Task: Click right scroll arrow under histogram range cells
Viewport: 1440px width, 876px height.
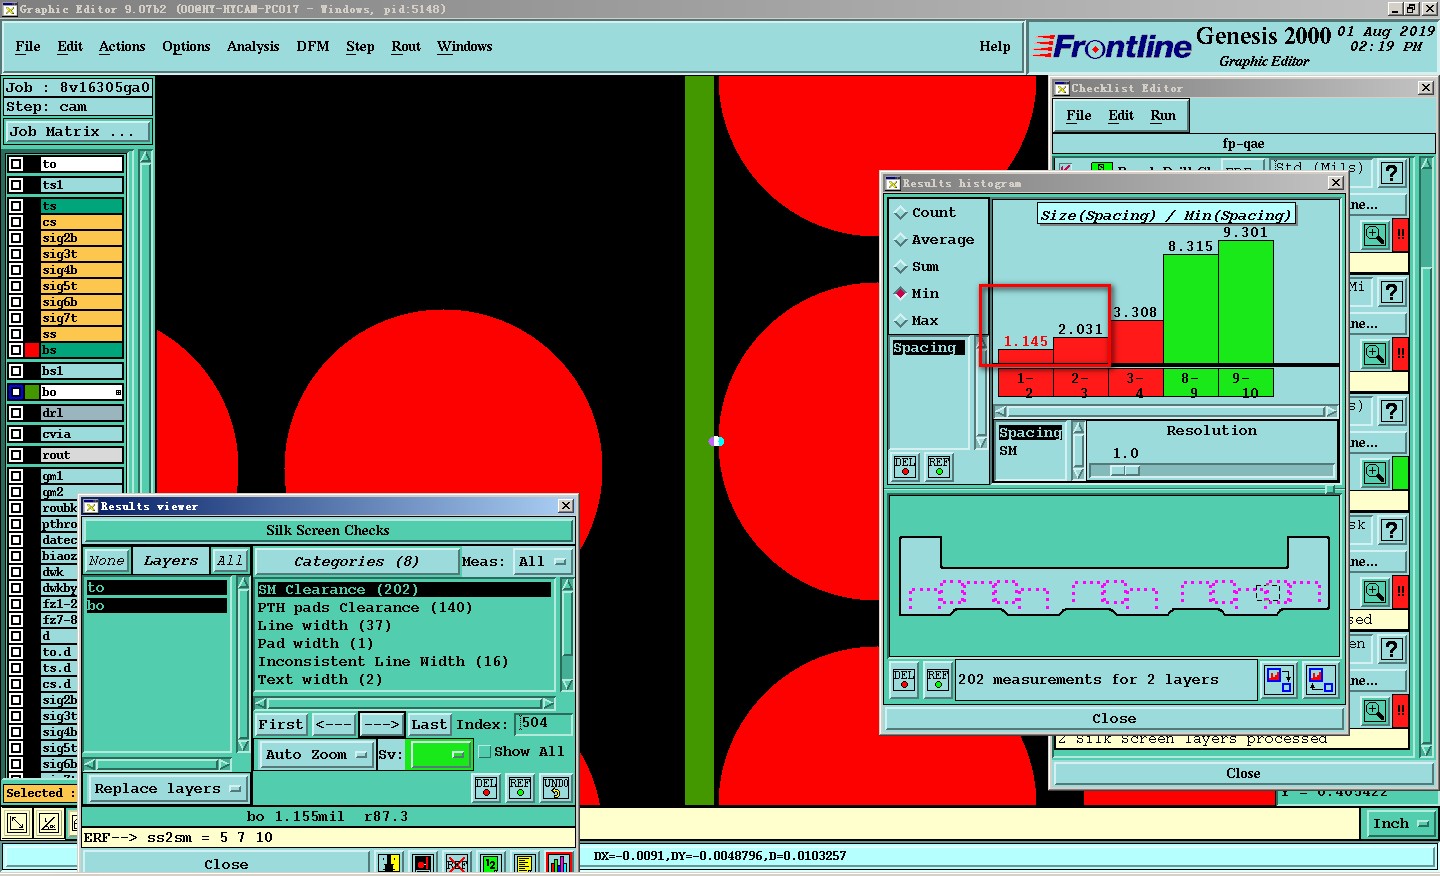Action: pyautogui.click(x=1331, y=411)
